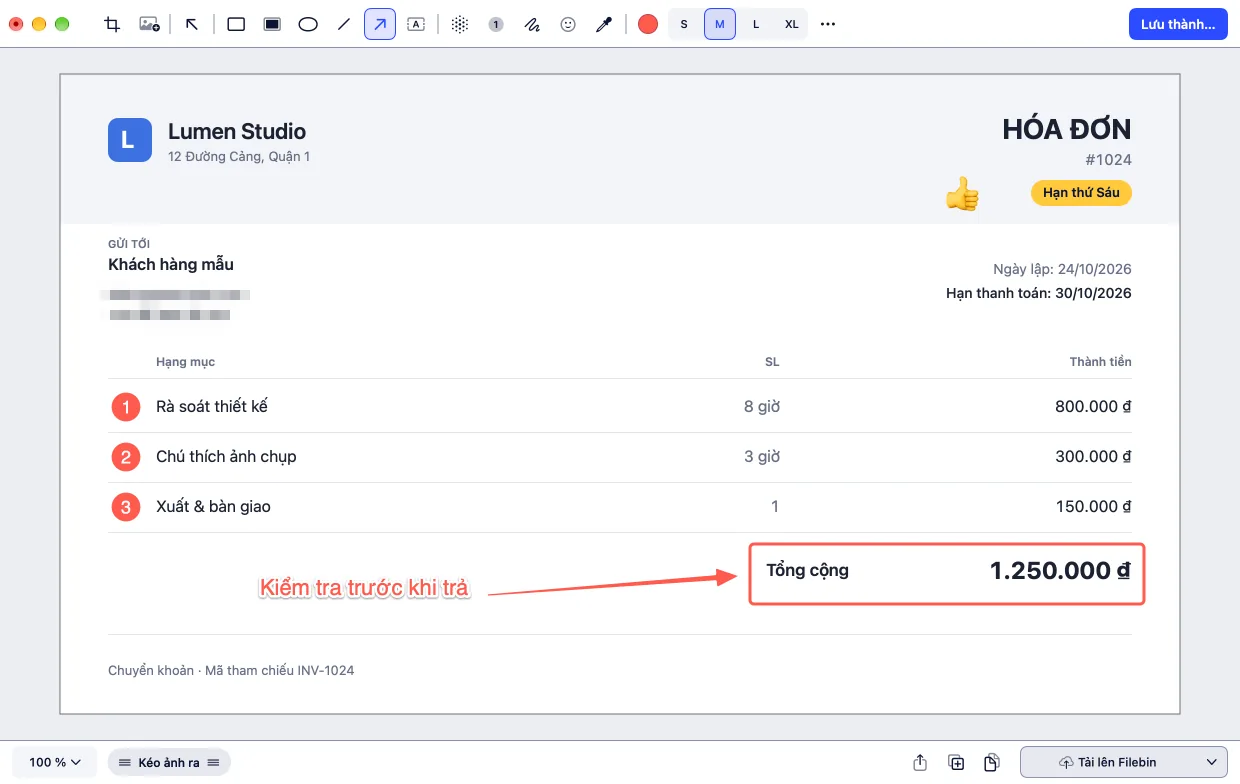The image size is (1240, 784).
Task: Open the red annotation color swatch
Action: point(648,24)
